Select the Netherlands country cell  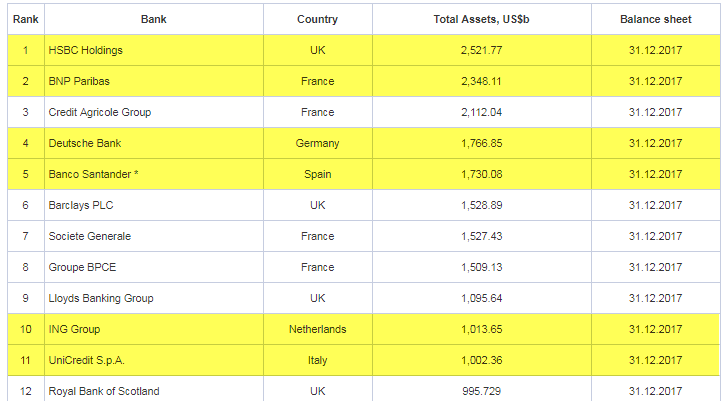(317, 329)
